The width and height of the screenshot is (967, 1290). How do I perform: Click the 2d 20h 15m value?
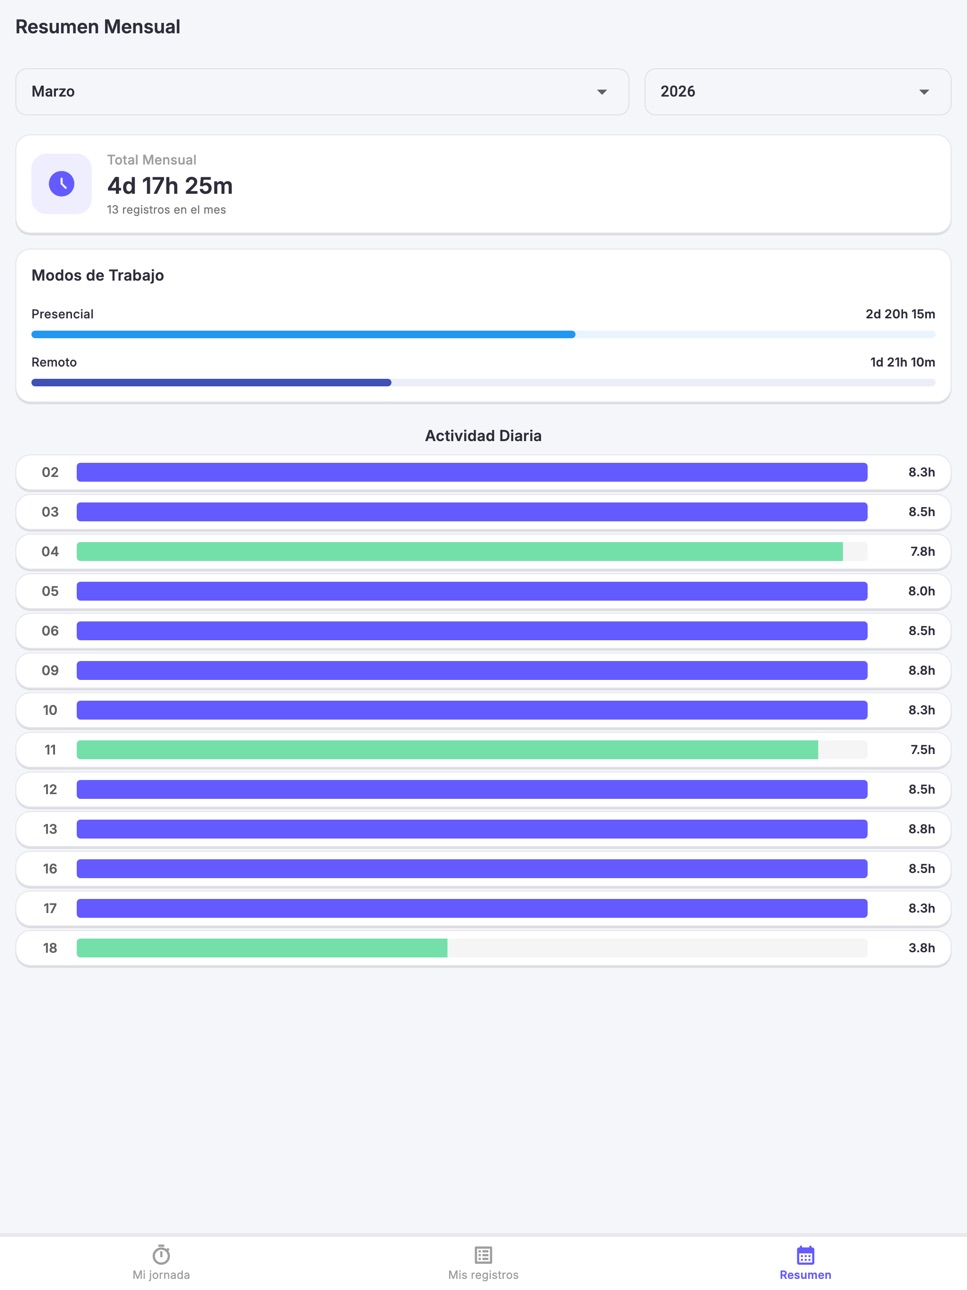pyautogui.click(x=900, y=314)
